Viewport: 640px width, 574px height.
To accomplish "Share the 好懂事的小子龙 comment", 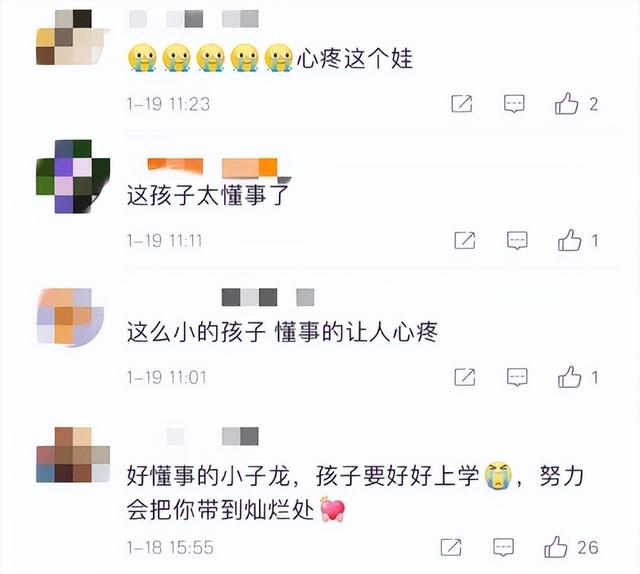I will coord(451,547).
